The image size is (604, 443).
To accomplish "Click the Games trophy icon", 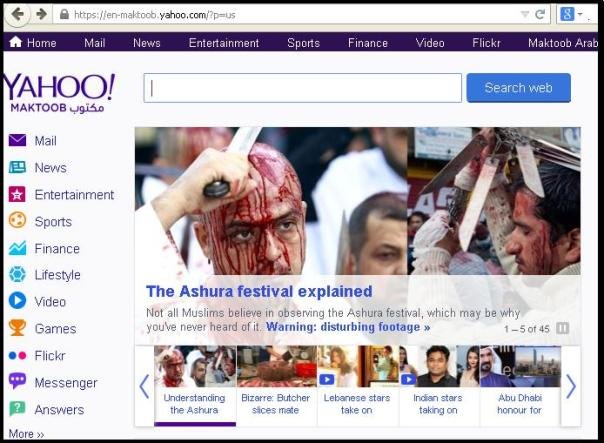I will [17, 328].
